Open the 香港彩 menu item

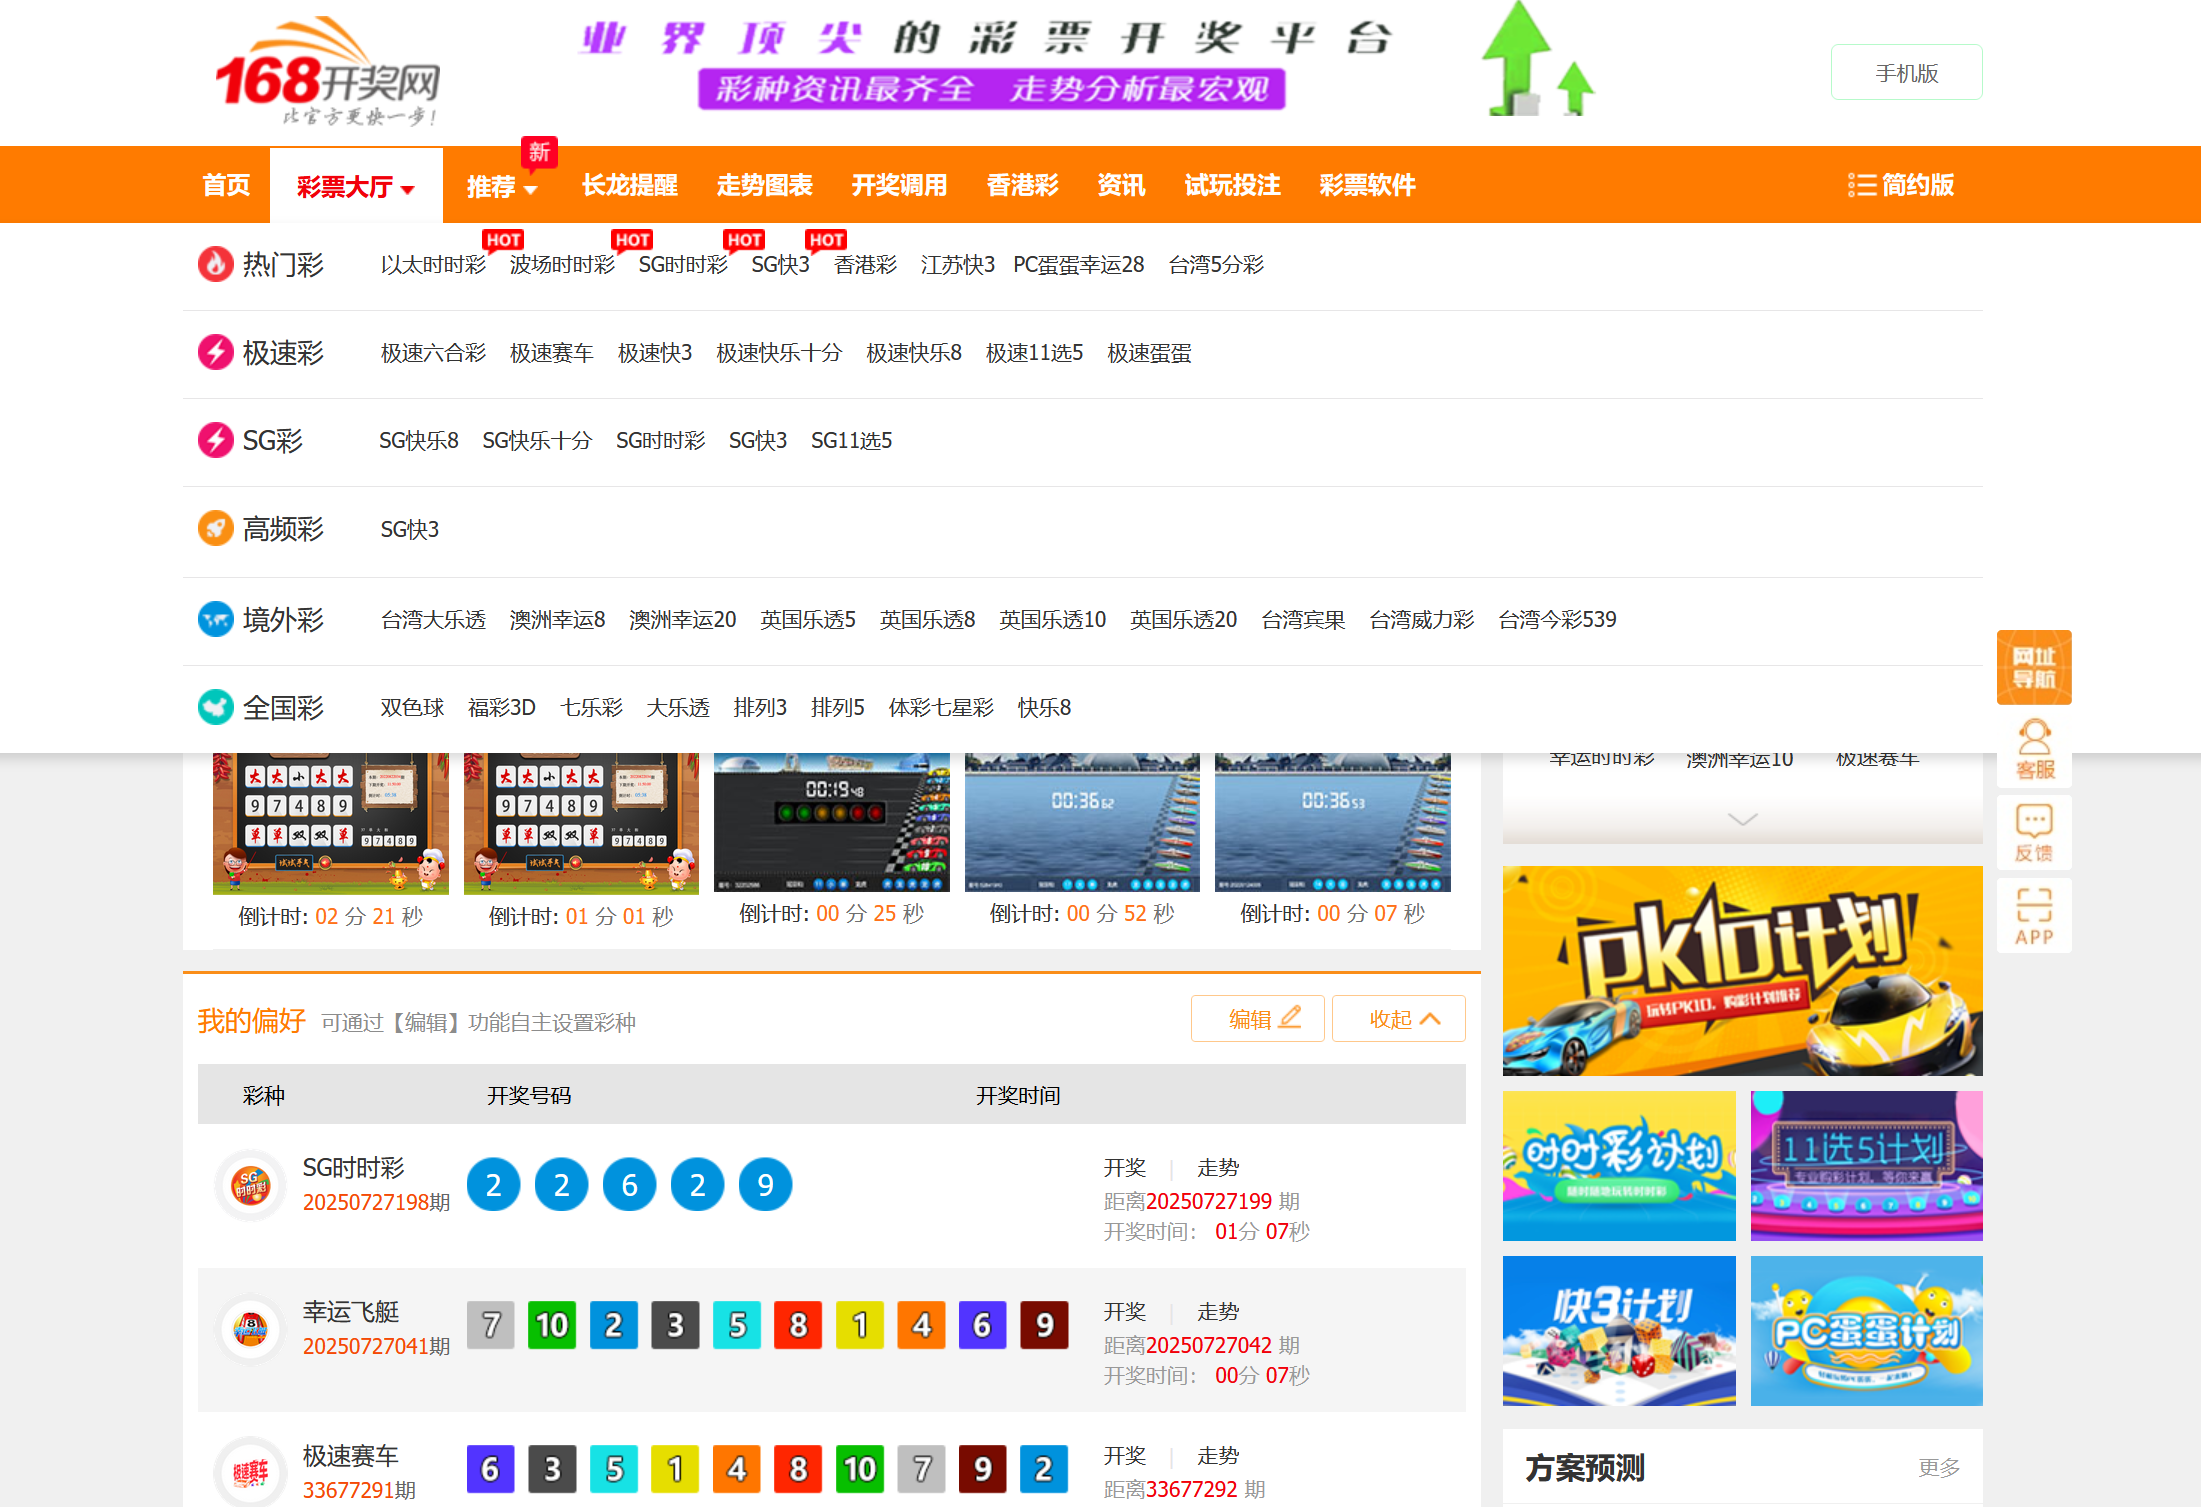pos(1021,185)
